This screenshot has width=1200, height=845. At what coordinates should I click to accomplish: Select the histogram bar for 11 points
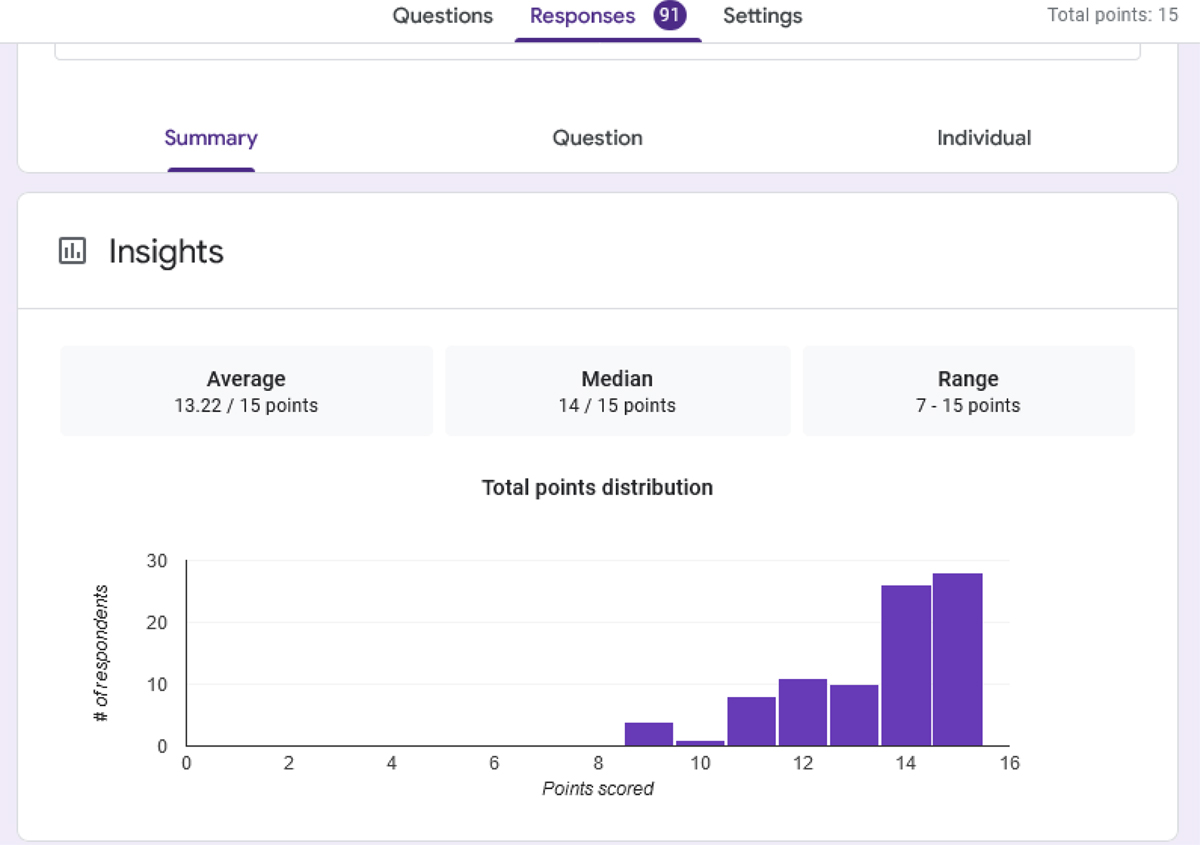[x=752, y=721]
